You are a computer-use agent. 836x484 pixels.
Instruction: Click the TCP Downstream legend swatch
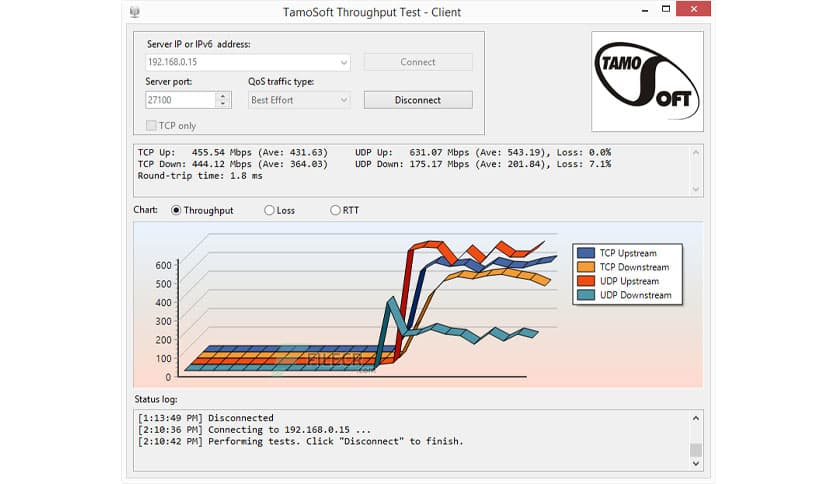pos(586,267)
